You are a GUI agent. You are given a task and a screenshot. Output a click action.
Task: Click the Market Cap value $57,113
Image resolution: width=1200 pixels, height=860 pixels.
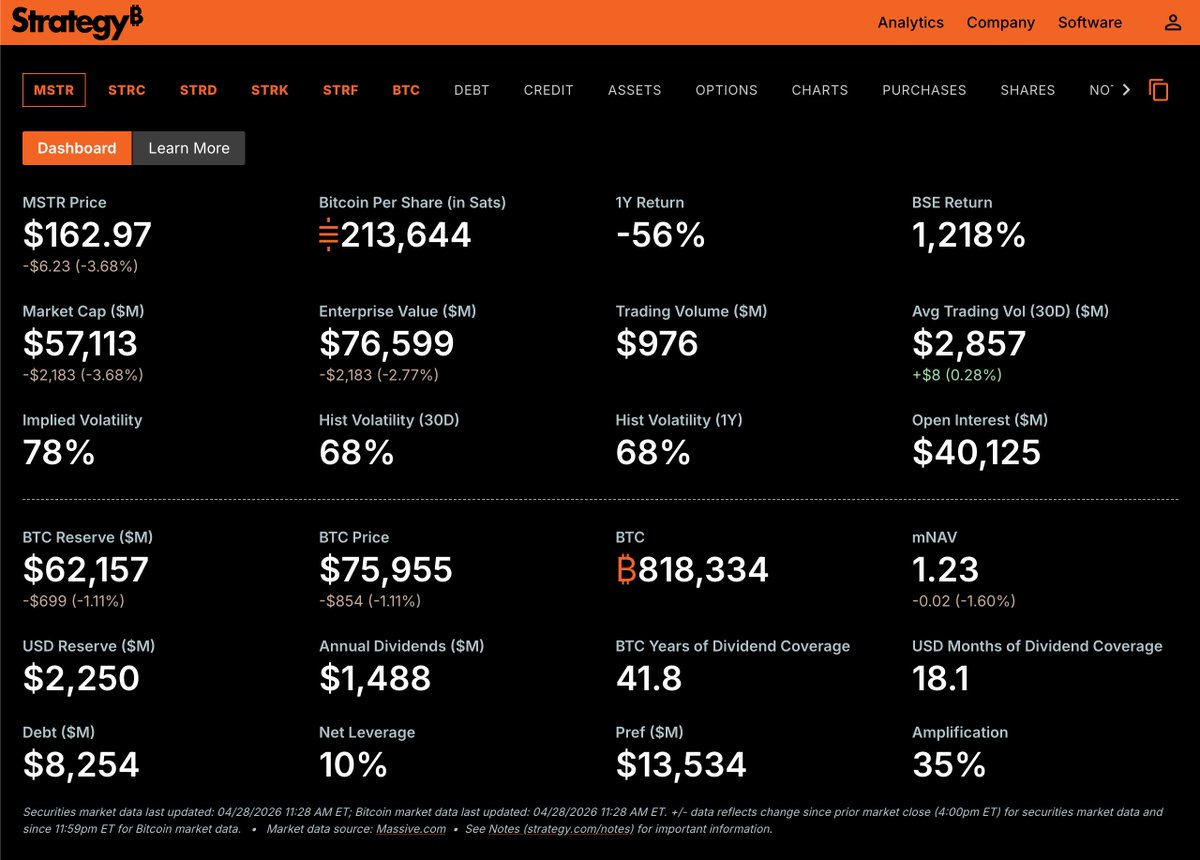pos(80,344)
